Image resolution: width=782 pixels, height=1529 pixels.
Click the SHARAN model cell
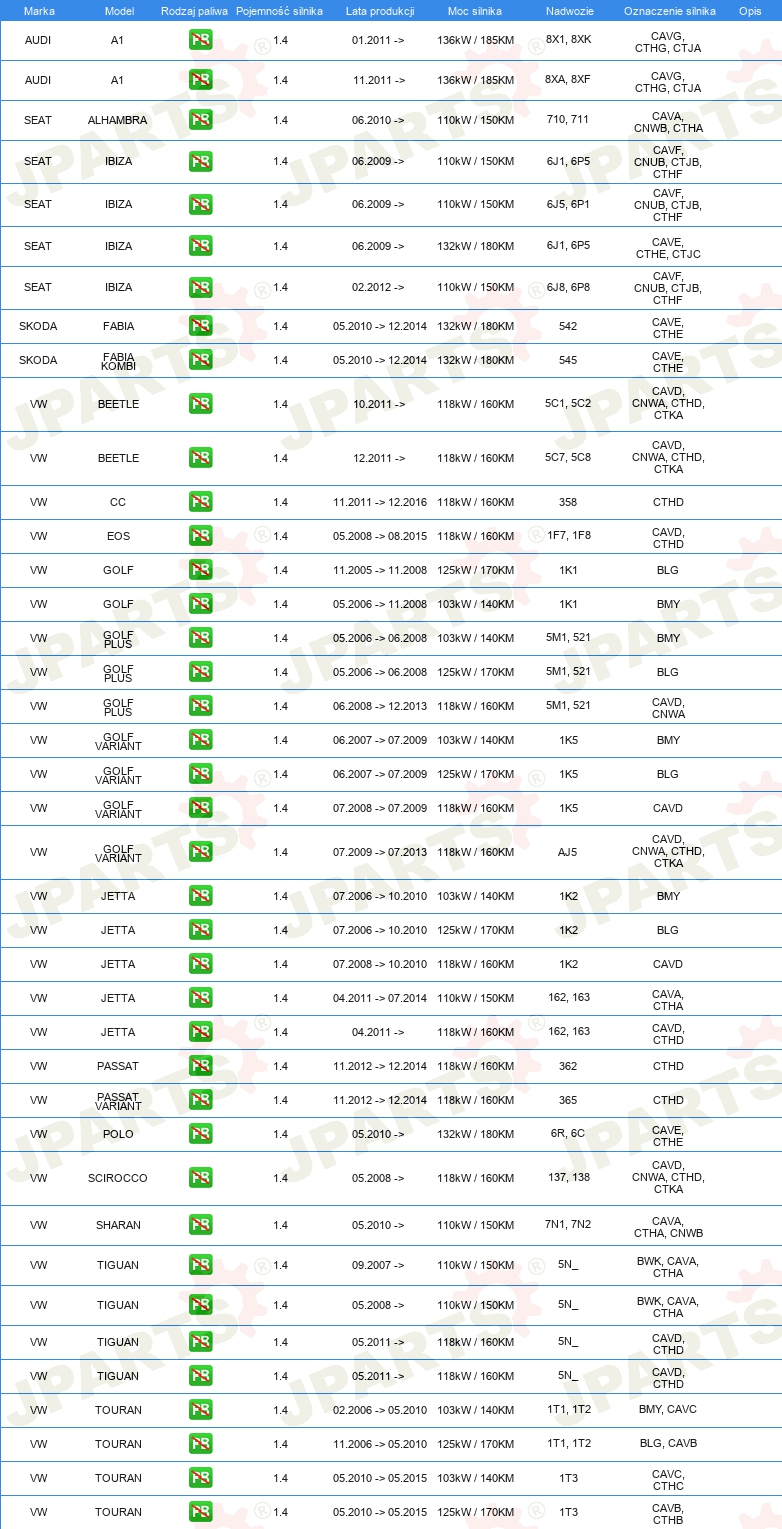coord(118,1225)
